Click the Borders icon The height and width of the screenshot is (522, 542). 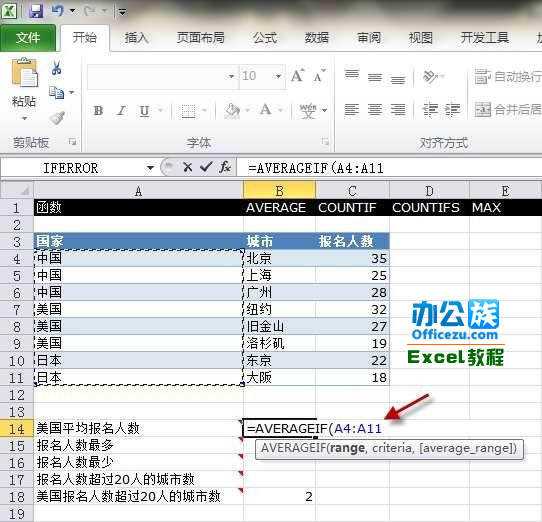click(x=188, y=111)
